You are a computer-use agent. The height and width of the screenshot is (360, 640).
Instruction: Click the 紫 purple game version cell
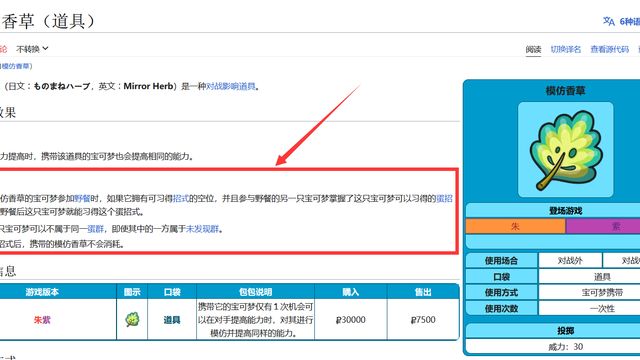click(603, 226)
